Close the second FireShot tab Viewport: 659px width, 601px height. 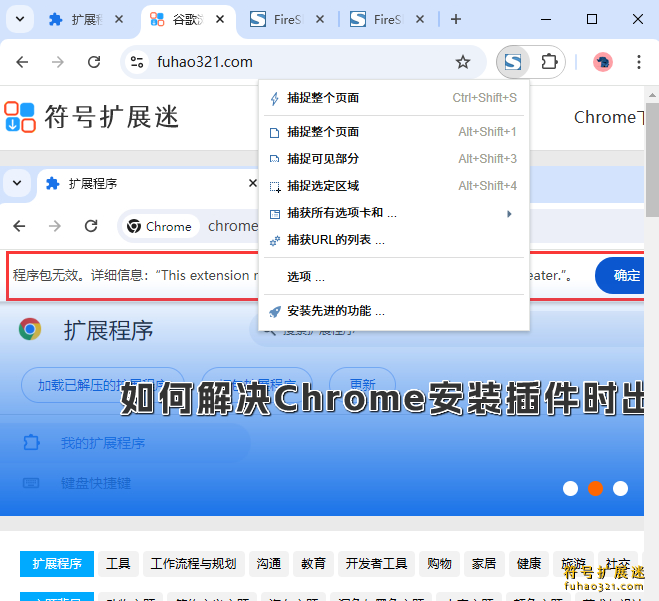click(420, 19)
